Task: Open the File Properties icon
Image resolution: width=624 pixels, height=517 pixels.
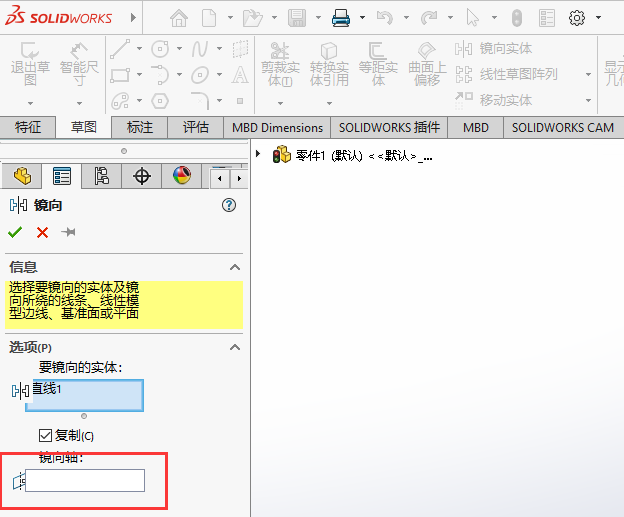Action: [x=547, y=18]
